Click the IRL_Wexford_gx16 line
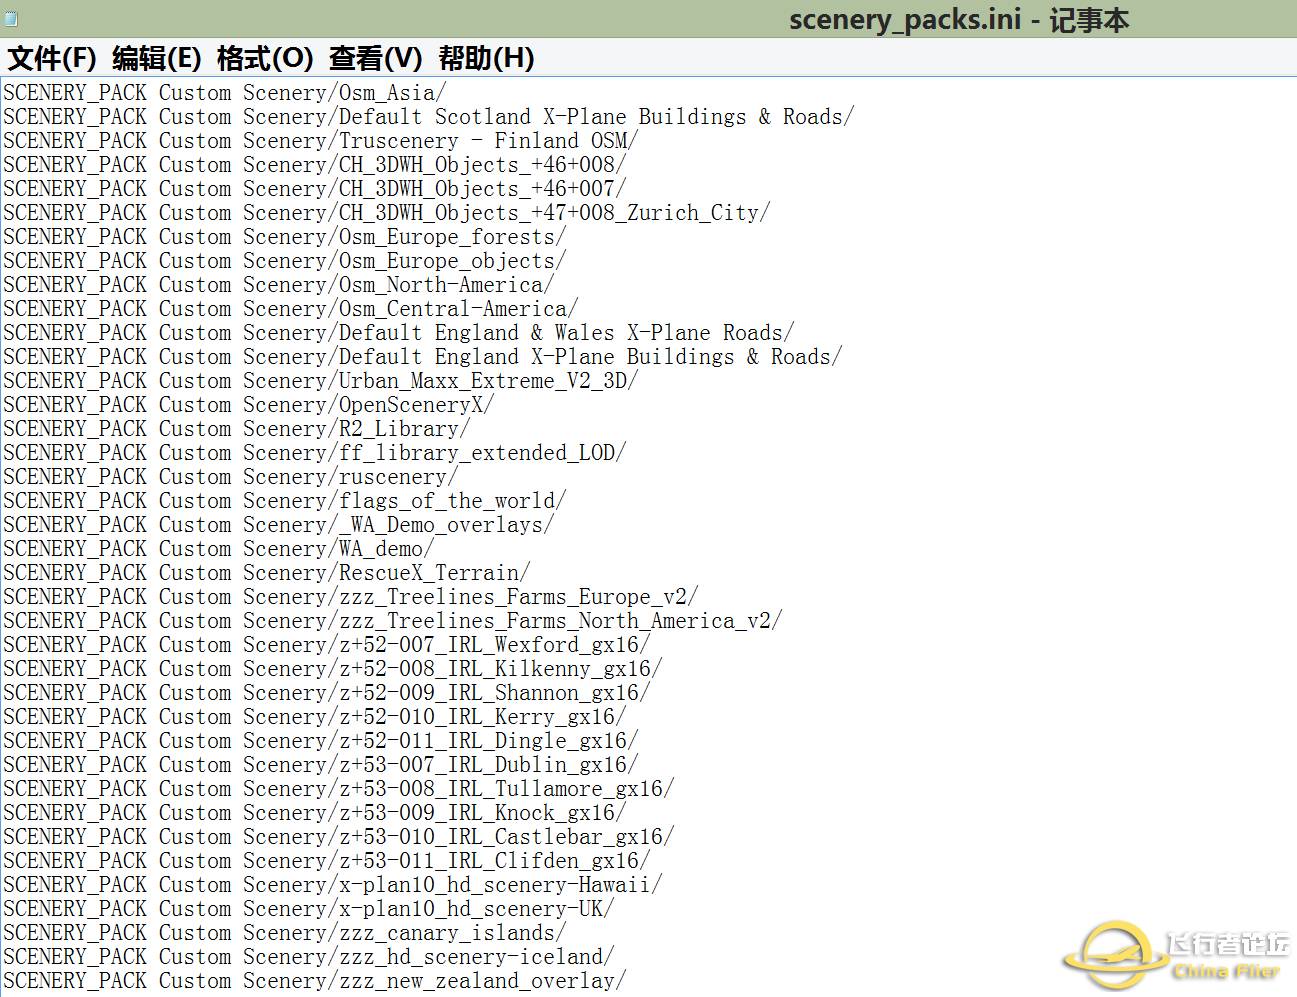1297x997 pixels. point(326,645)
